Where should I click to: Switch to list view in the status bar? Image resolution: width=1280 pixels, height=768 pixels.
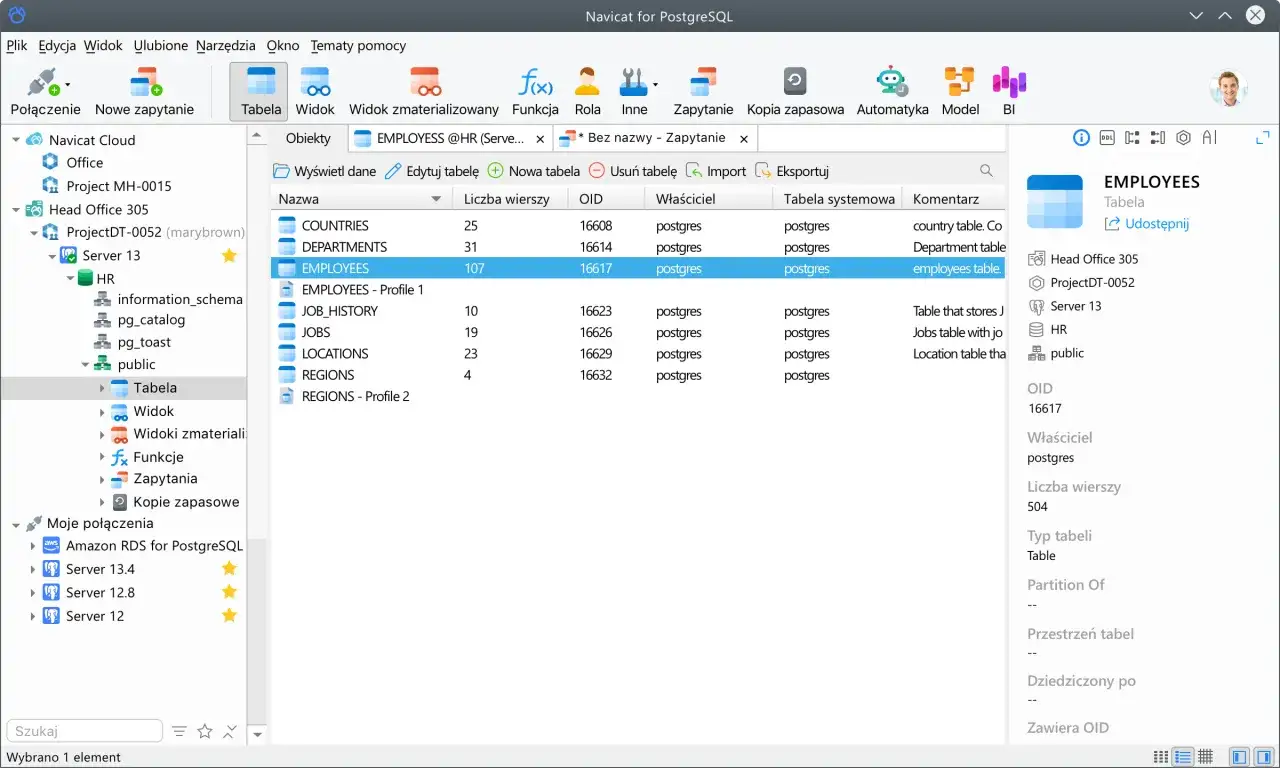(x=1183, y=757)
